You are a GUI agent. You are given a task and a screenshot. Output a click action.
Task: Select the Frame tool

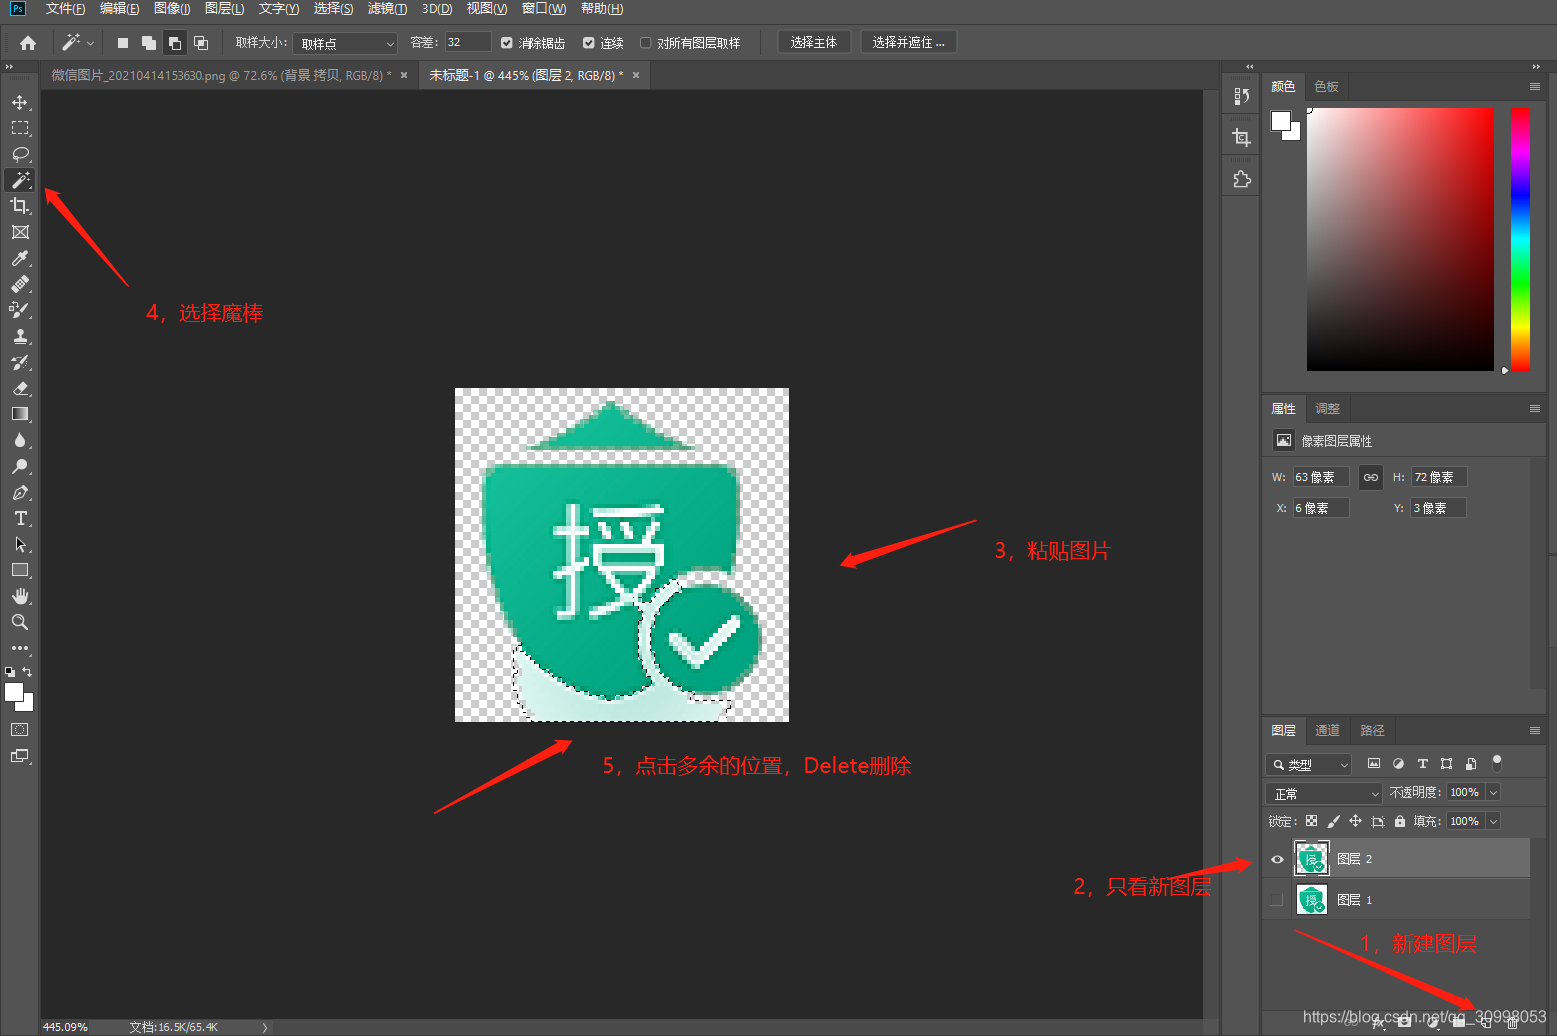(x=20, y=232)
